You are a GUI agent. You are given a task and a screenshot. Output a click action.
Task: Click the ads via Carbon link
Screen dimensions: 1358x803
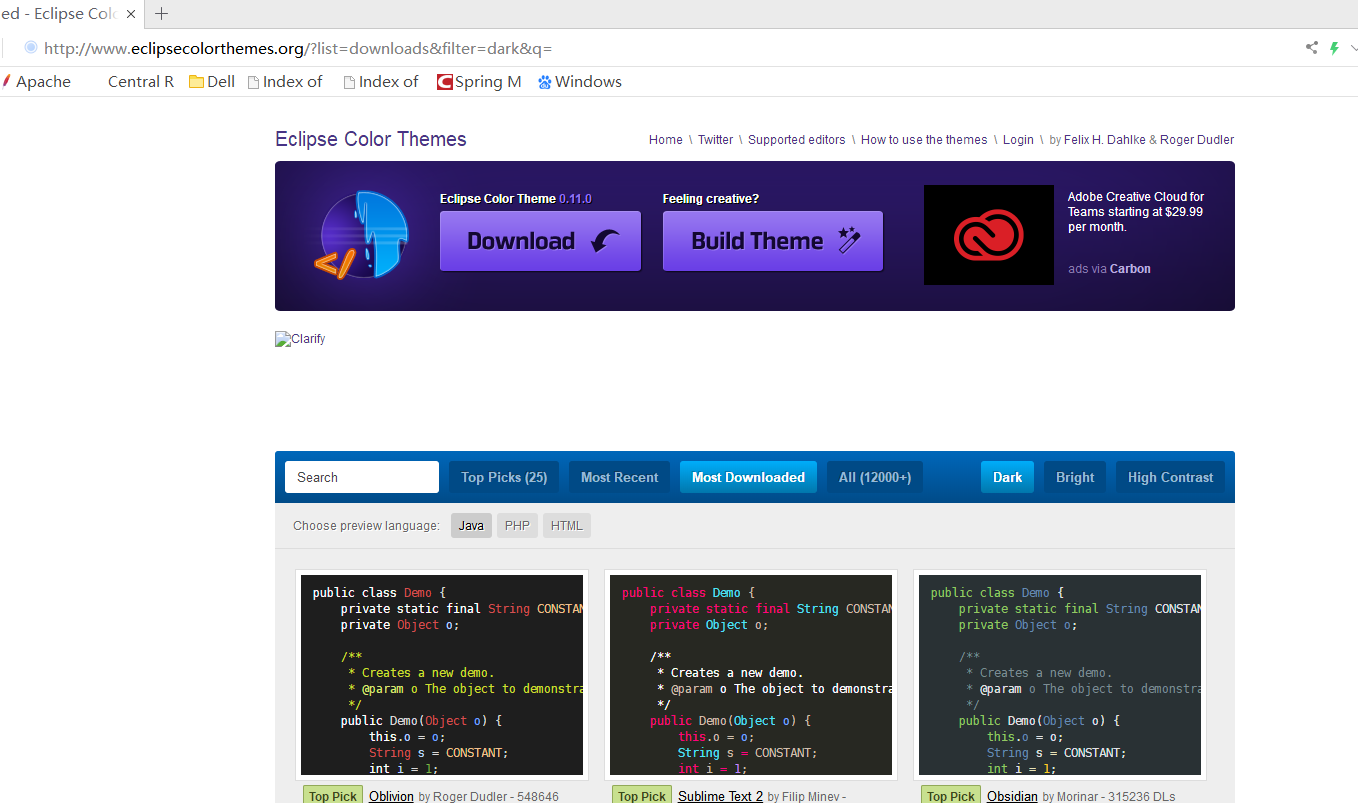coord(1109,269)
